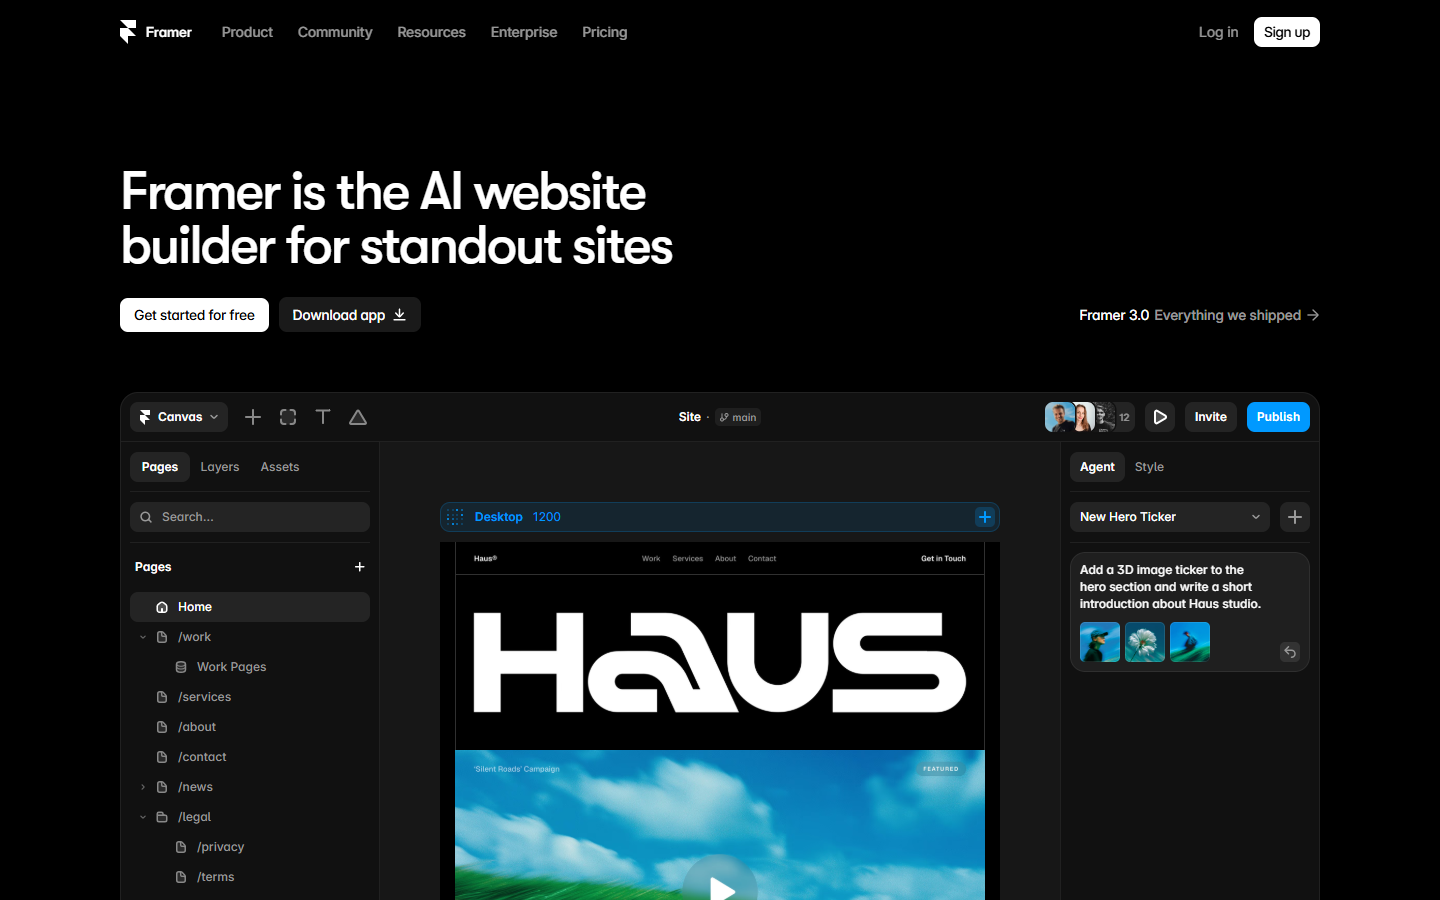Switch to the Layers tab
The height and width of the screenshot is (900, 1440).
coord(220,467)
